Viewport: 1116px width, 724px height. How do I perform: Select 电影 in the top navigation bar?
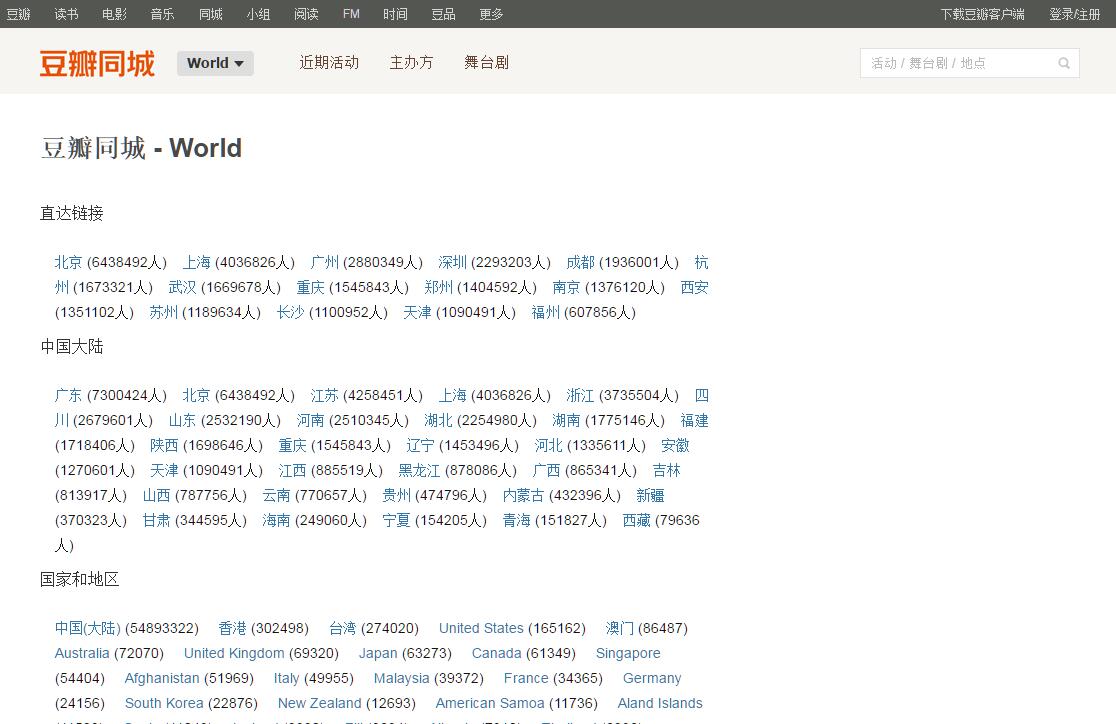click(x=114, y=14)
